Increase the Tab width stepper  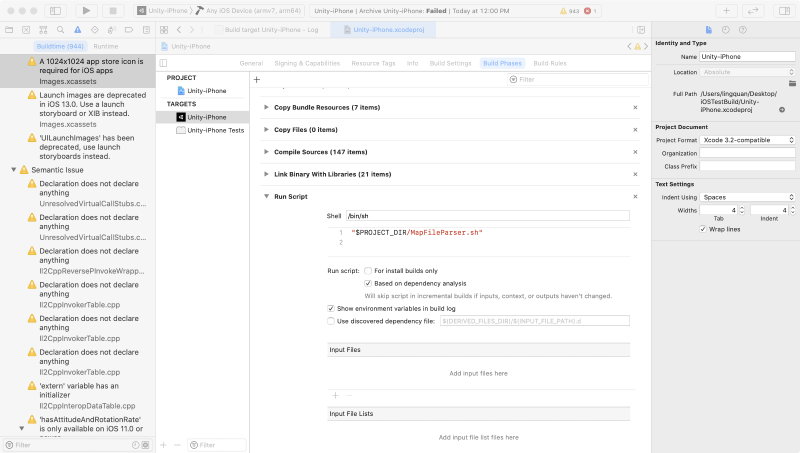pos(742,208)
